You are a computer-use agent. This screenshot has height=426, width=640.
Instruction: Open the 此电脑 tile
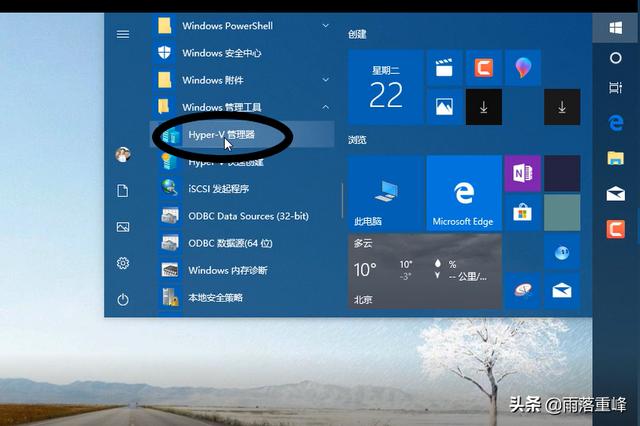click(x=386, y=192)
